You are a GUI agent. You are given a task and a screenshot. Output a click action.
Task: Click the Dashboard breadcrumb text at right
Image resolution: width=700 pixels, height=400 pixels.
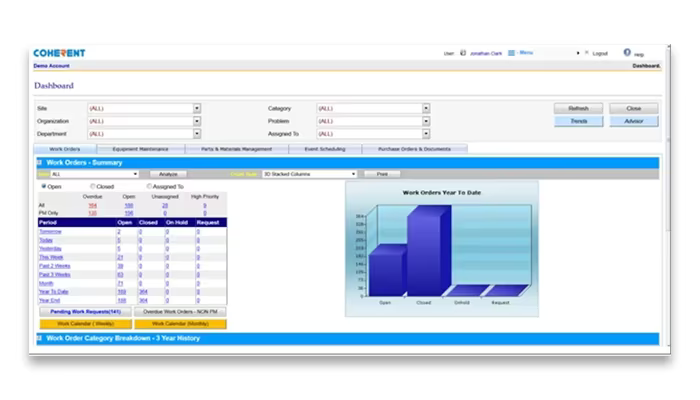coord(646,66)
